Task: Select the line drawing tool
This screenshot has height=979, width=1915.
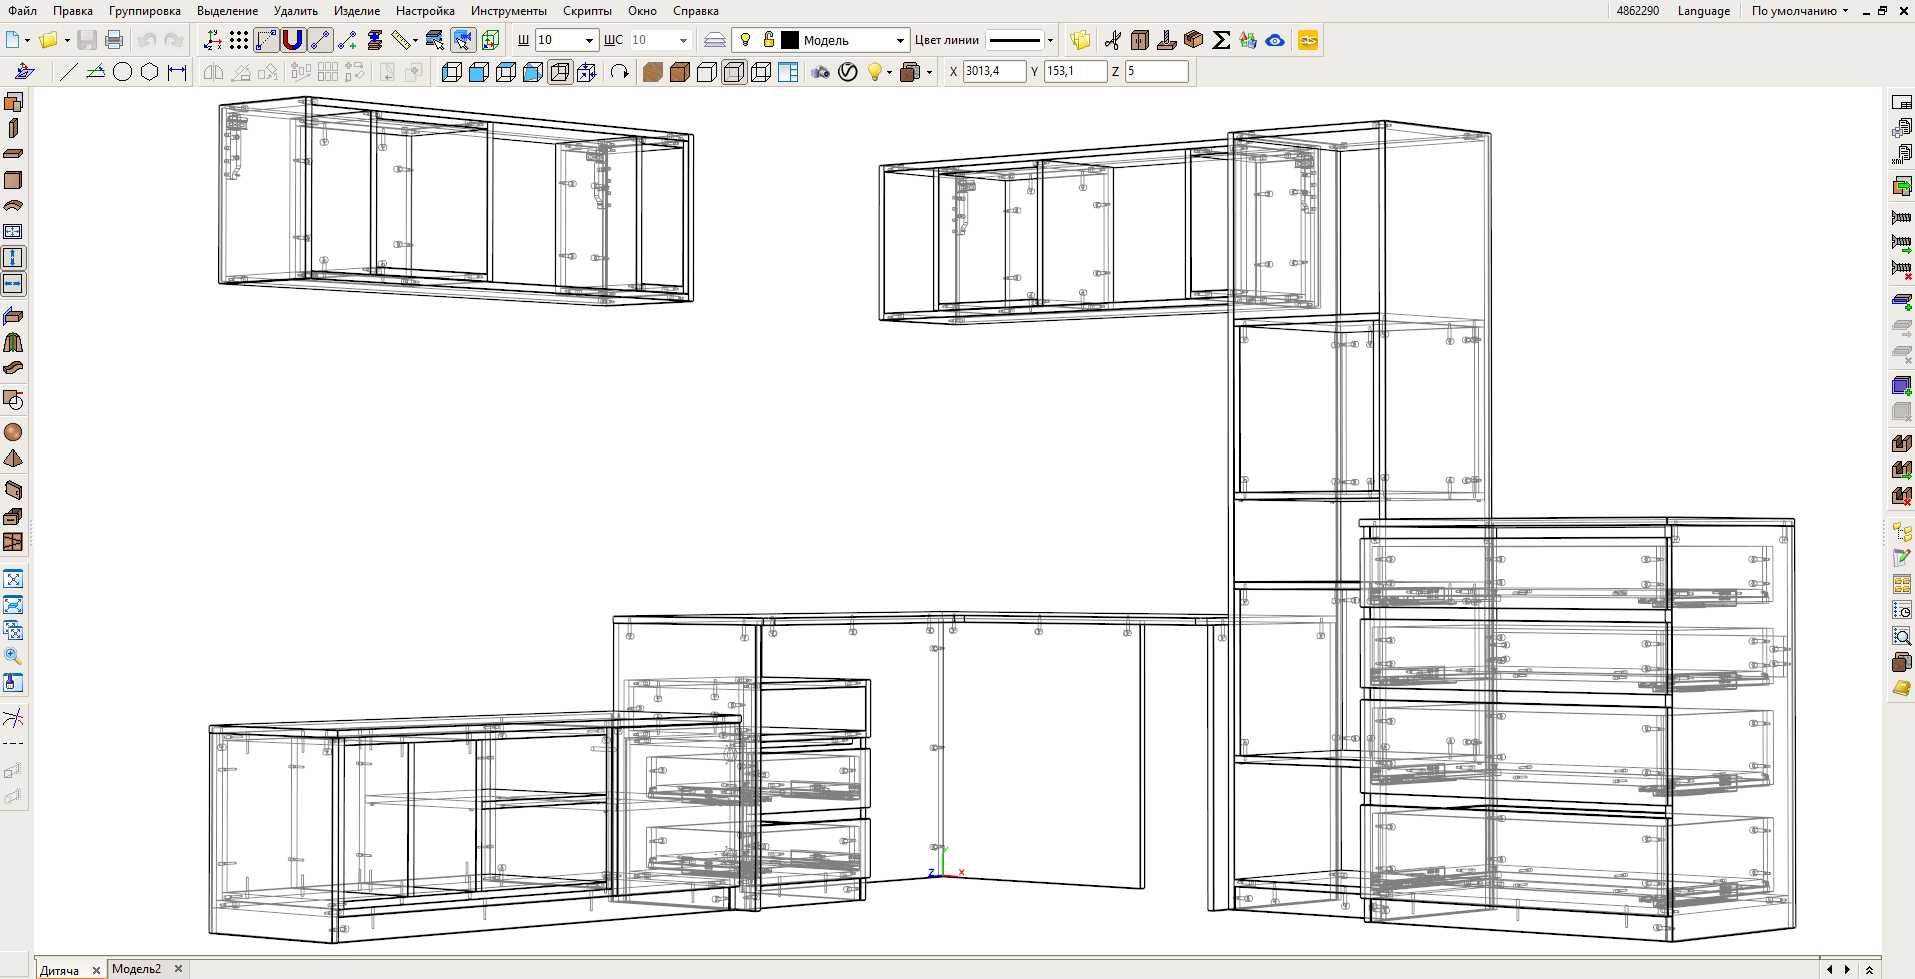Action: pyautogui.click(x=68, y=71)
